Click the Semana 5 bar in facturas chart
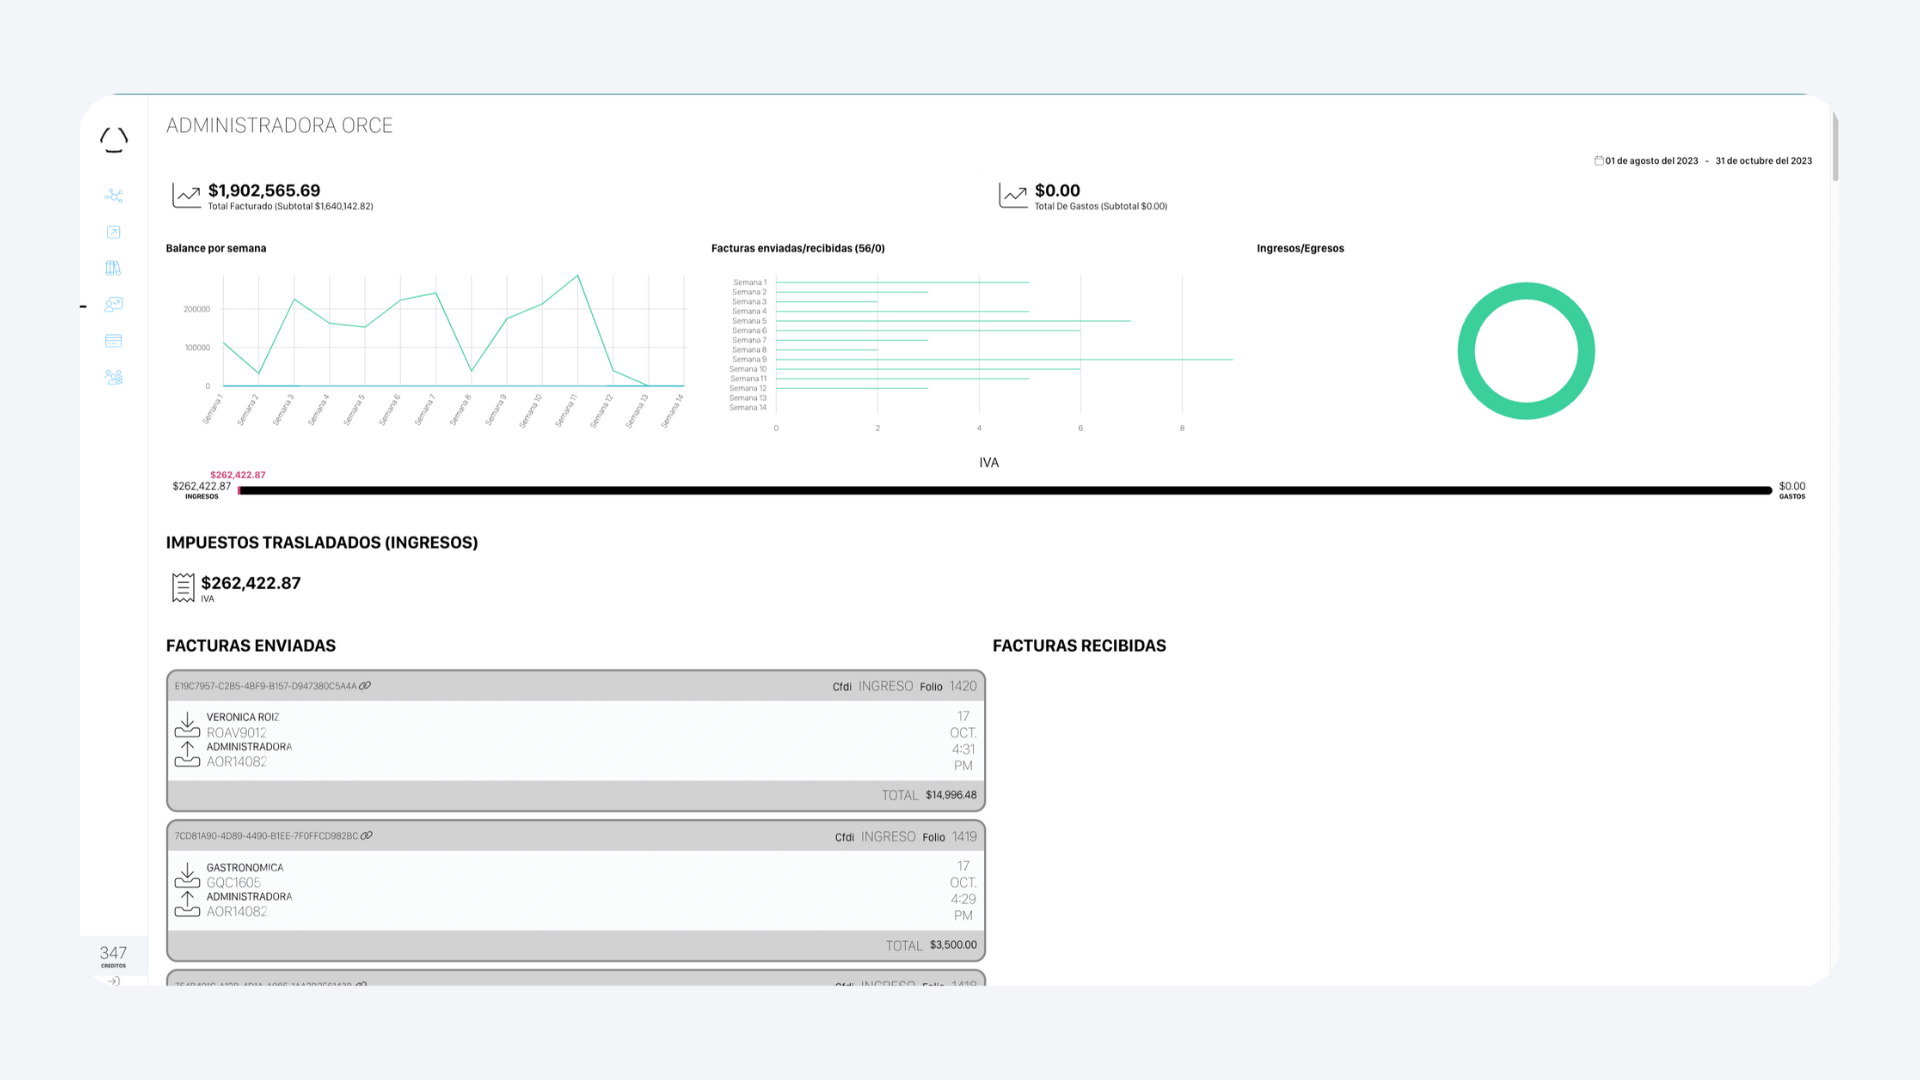The image size is (1920, 1080). point(953,321)
